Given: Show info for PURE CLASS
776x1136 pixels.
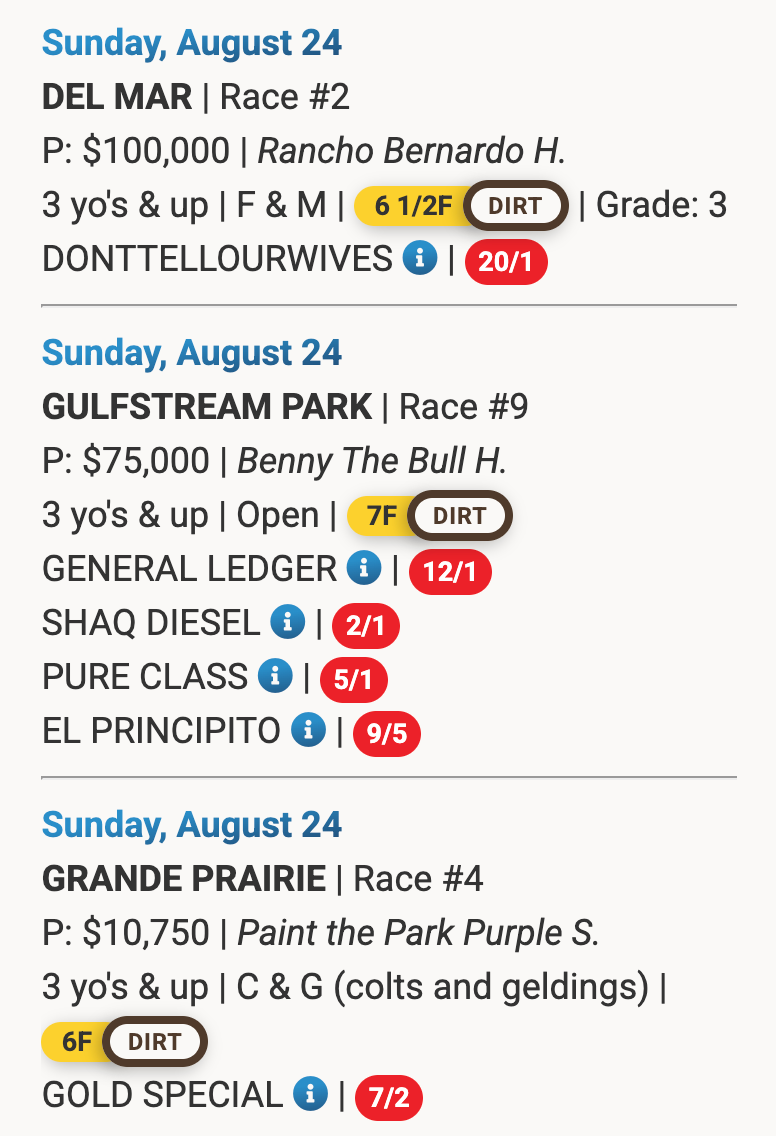Looking at the screenshot, I should [x=275, y=677].
